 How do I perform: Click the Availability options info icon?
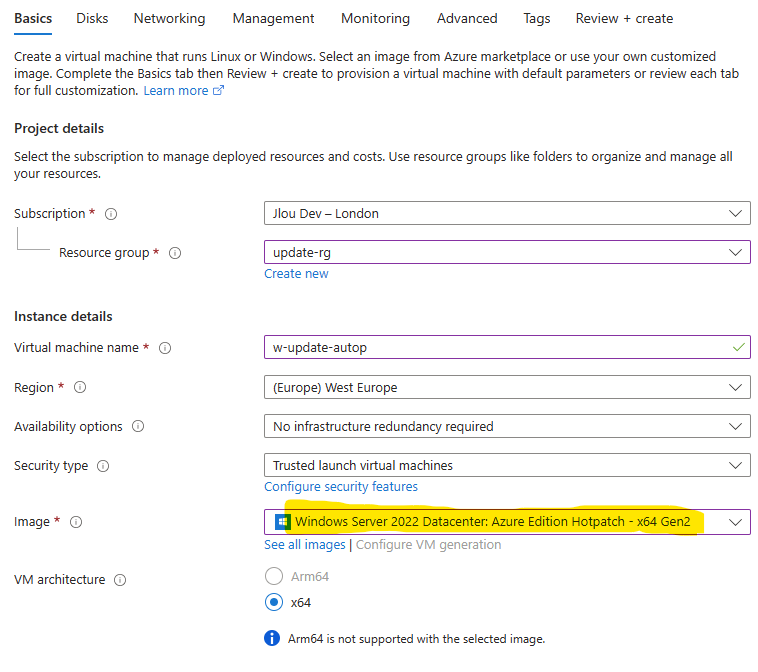138,426
